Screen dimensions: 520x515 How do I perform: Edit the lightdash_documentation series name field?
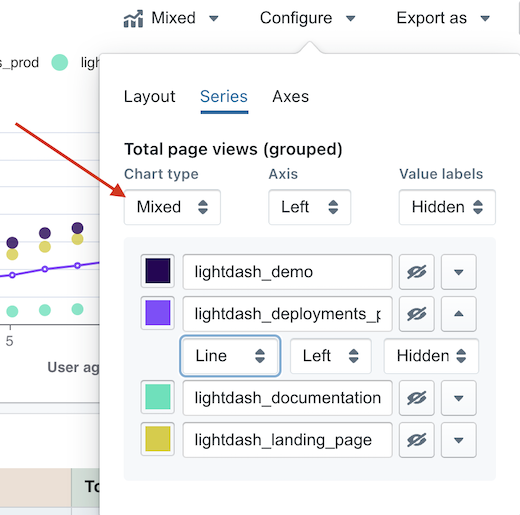pyautogui.click(x=287, y=398)
